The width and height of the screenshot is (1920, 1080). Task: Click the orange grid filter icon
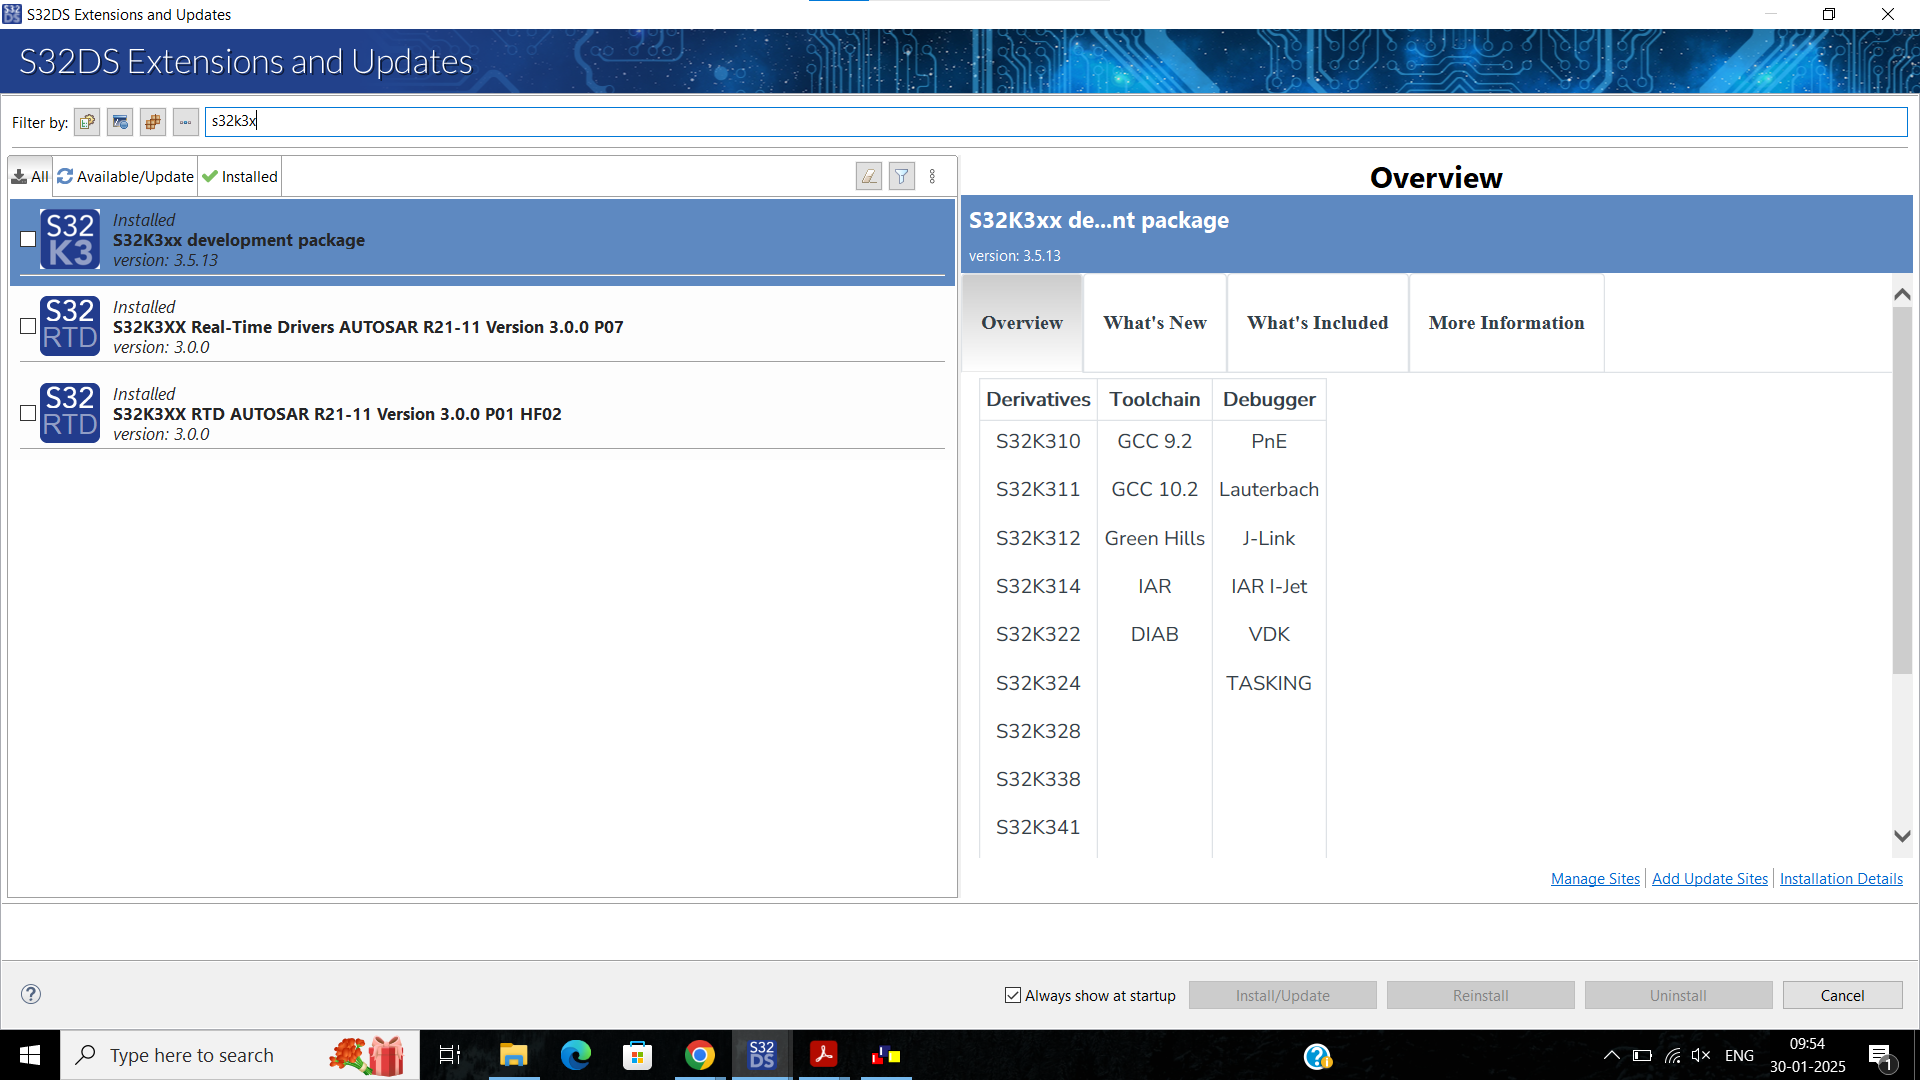153,122
